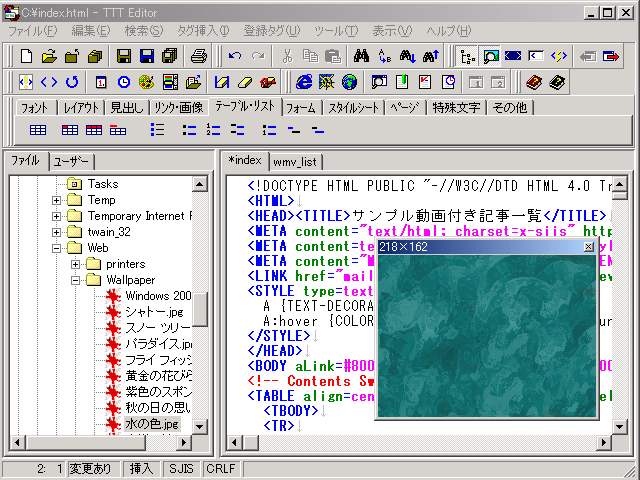Expand the Temp folder node
The height and width of the screenshot is (480, 640).
[56, 200]
